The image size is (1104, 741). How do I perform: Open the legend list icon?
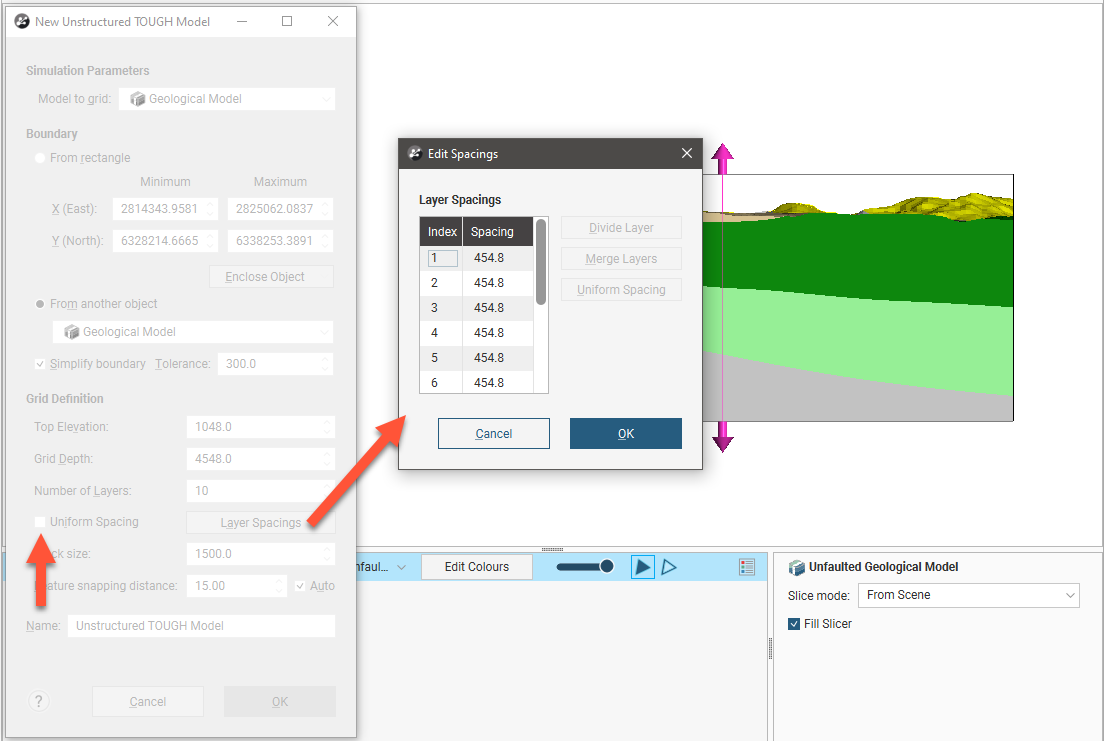click(747, 567)
